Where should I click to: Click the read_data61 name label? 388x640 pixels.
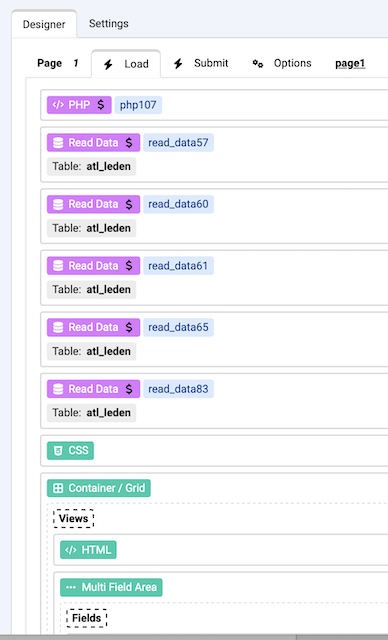178,266
